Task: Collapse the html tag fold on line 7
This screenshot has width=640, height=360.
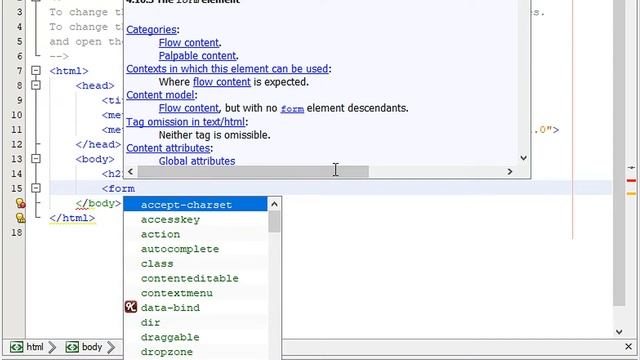Action: pyautogui.click(x=36, y=71)
